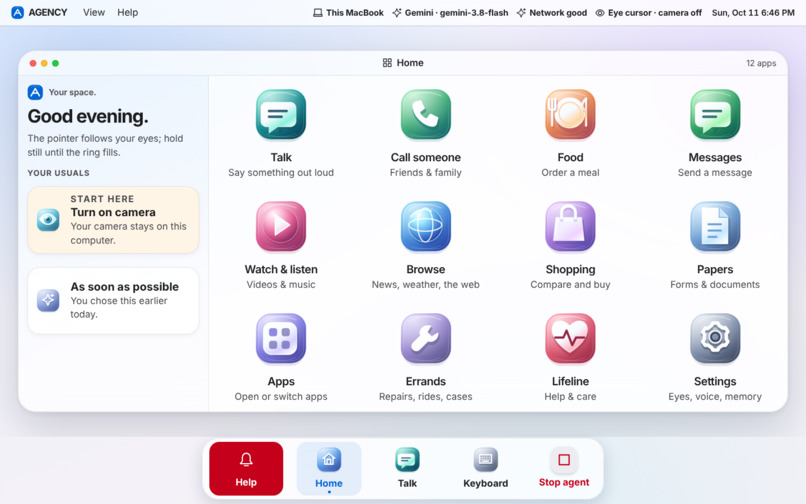Toggle Eye cursor camera off status
The image size is (806, 504).
coord(648,13)
